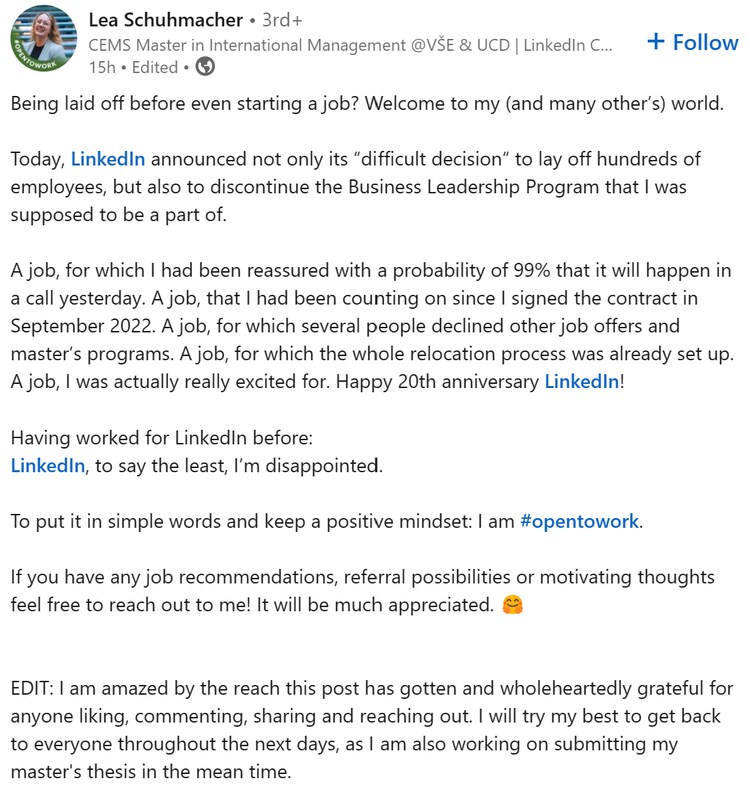The image size is (750, 790).
Task: Open Lea Schuhmacher's profile photo
Action: (43, 41)
